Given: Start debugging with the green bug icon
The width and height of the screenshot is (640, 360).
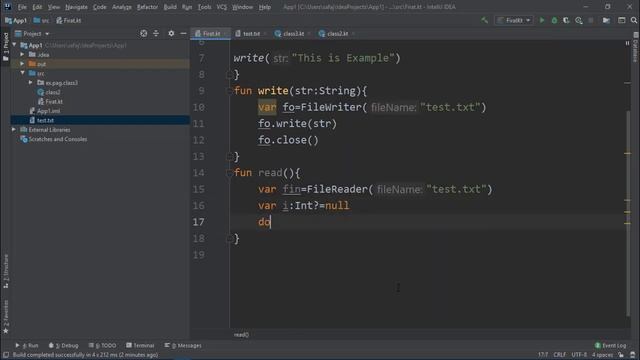Looking at the screenshot, I should (x=554, y=20).
